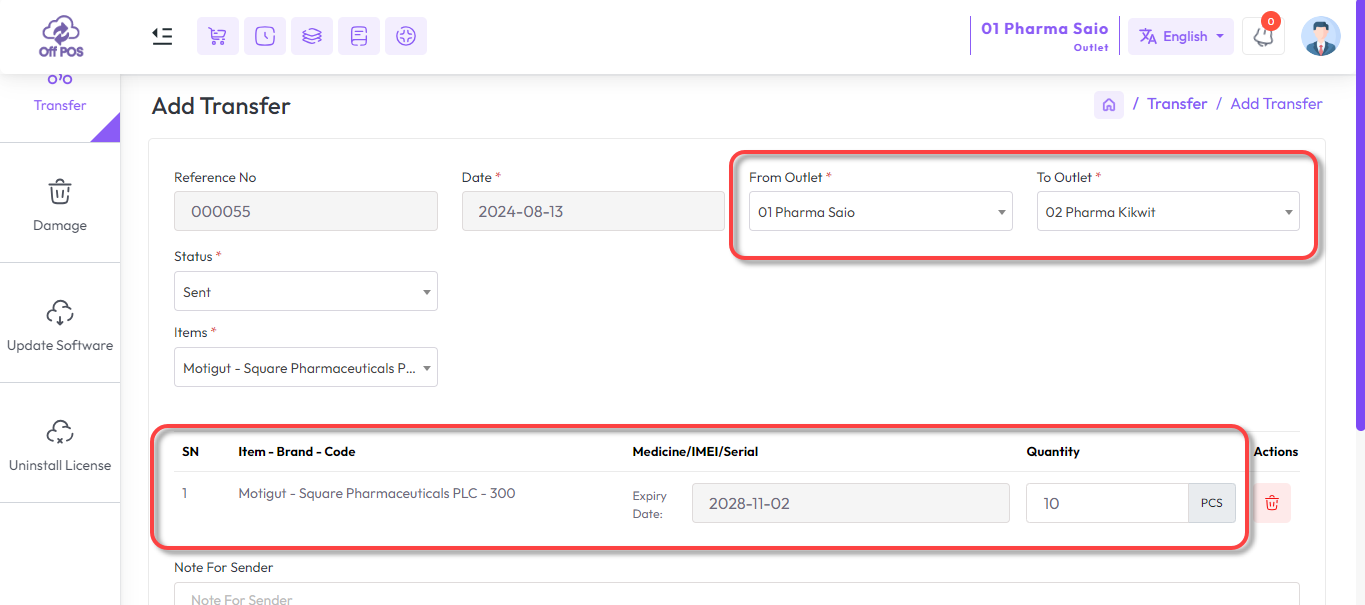Open the invoice document icon in the toolbar
Viewport: 1365px width, 605px height.
pos(358,35)
